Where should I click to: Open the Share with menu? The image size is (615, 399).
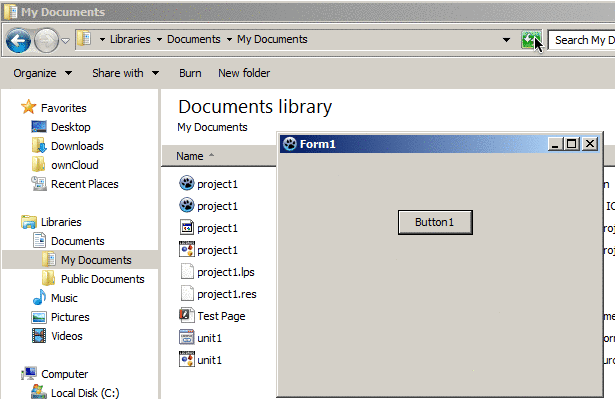126,73
